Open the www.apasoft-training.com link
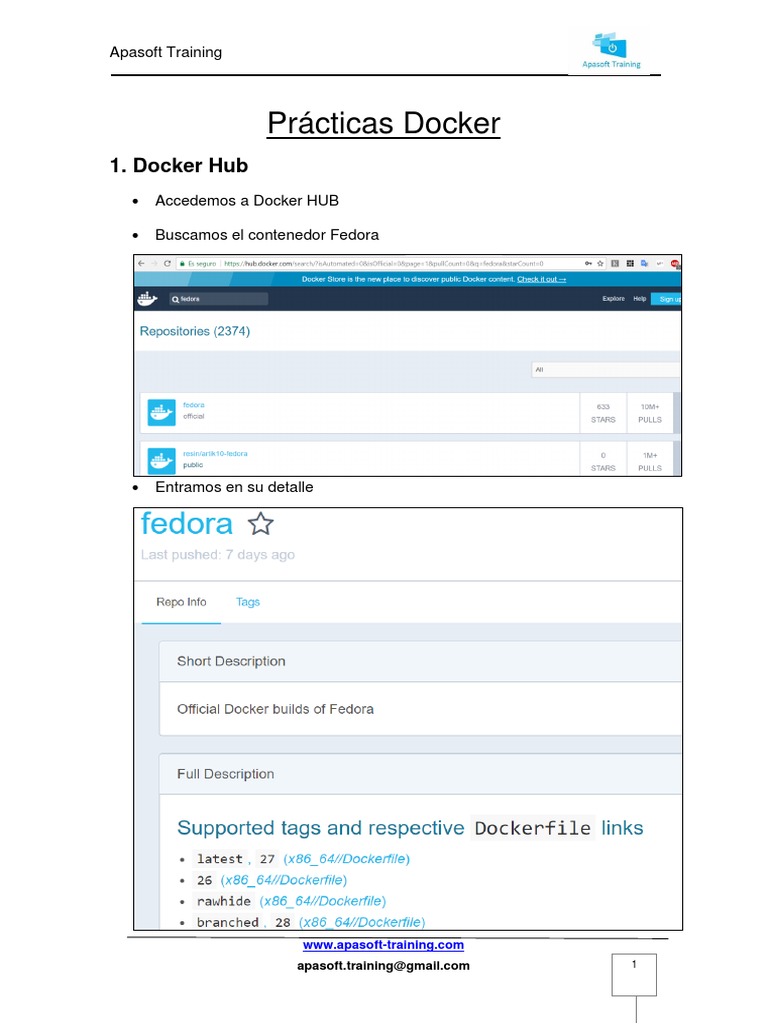768x1024 pixels. pos(383,944)
